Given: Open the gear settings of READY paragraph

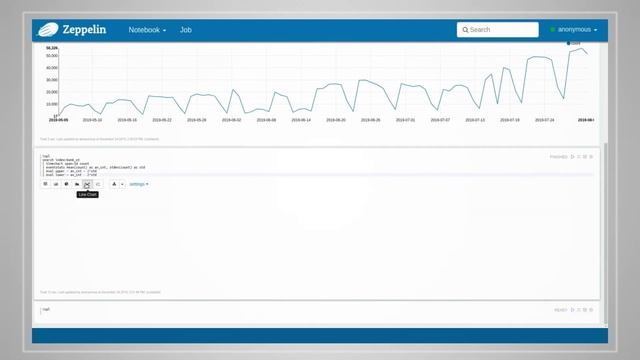Looking at the screenshot, I should coord(591,310).
